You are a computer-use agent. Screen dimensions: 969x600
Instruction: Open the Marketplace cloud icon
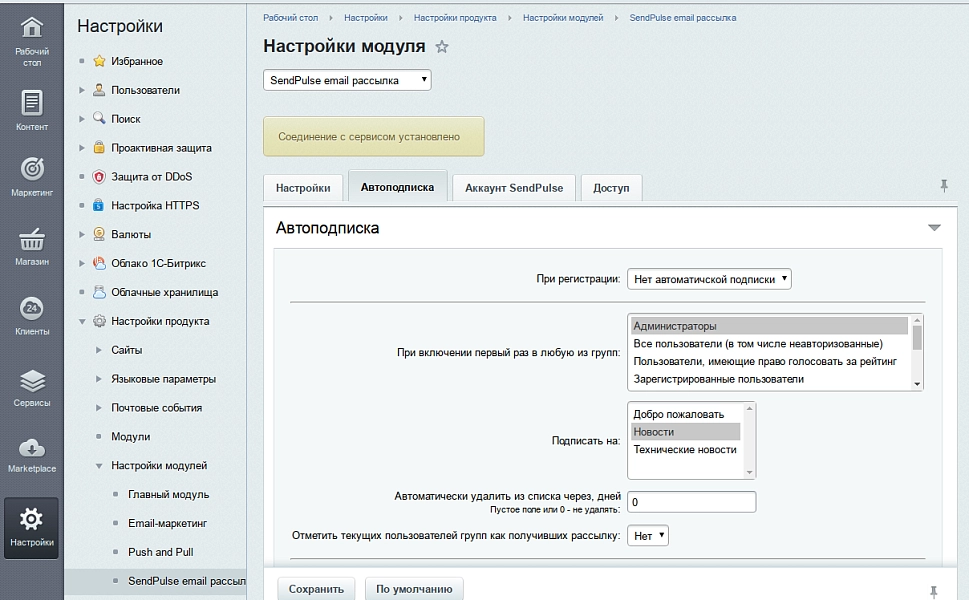click(x=32, y=448)
